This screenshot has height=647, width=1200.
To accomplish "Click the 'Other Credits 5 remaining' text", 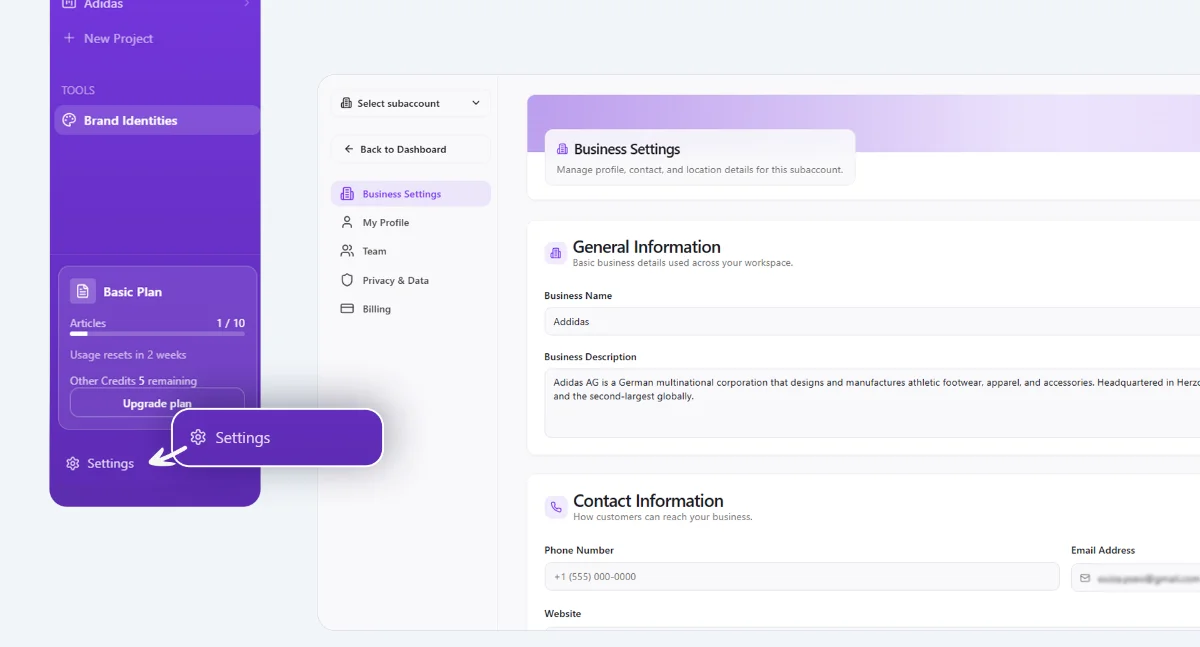I will [133, 381].
